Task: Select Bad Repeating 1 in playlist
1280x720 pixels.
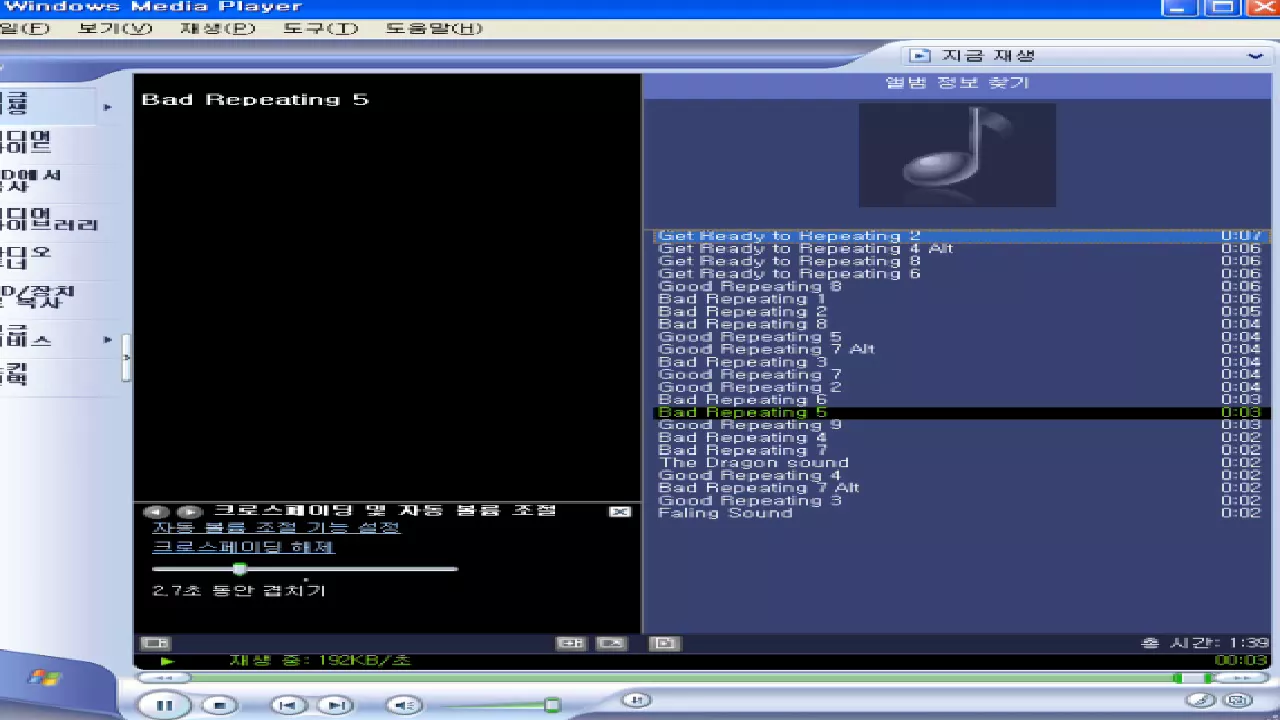Action: (x=961, y=299)
